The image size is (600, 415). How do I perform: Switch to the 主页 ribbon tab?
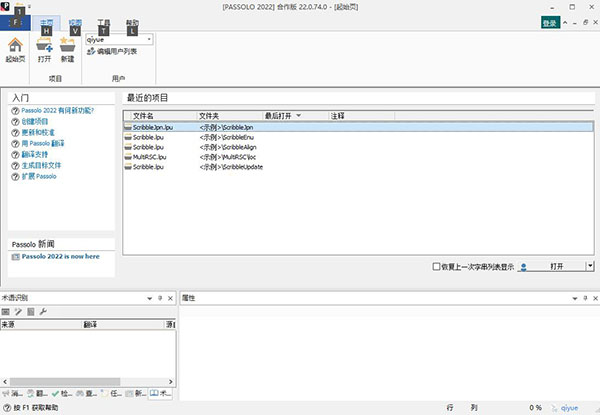(46, 23)
